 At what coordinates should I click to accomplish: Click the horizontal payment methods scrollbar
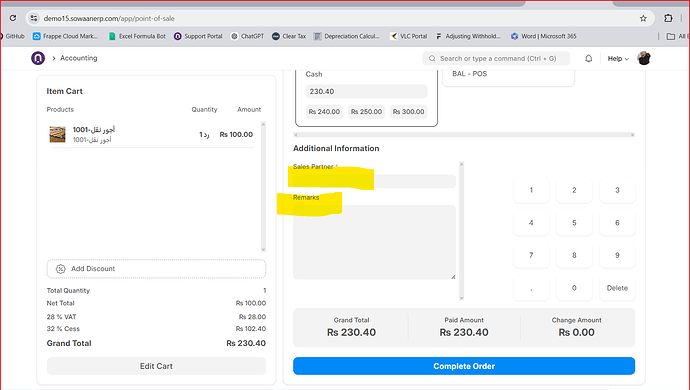[x=464, y=135]
